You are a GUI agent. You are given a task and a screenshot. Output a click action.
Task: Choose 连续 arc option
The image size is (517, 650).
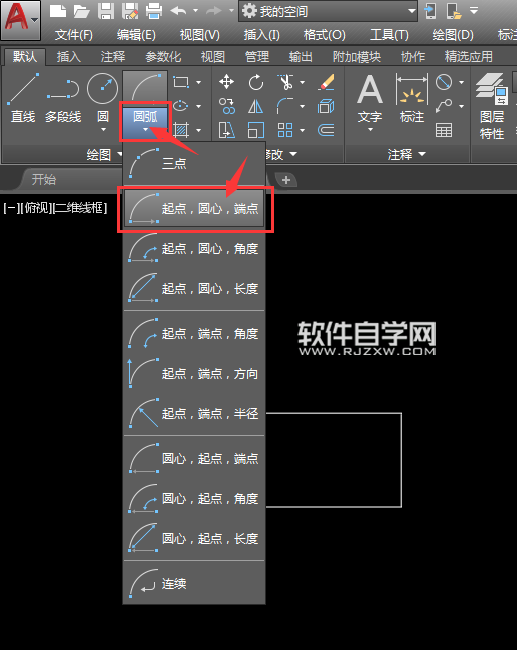coord(194,584)
